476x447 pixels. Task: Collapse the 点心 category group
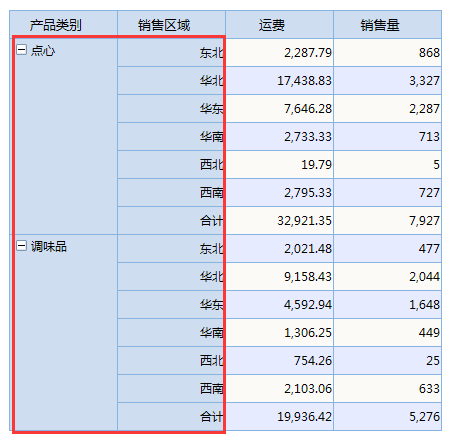[x=21, y=50]
